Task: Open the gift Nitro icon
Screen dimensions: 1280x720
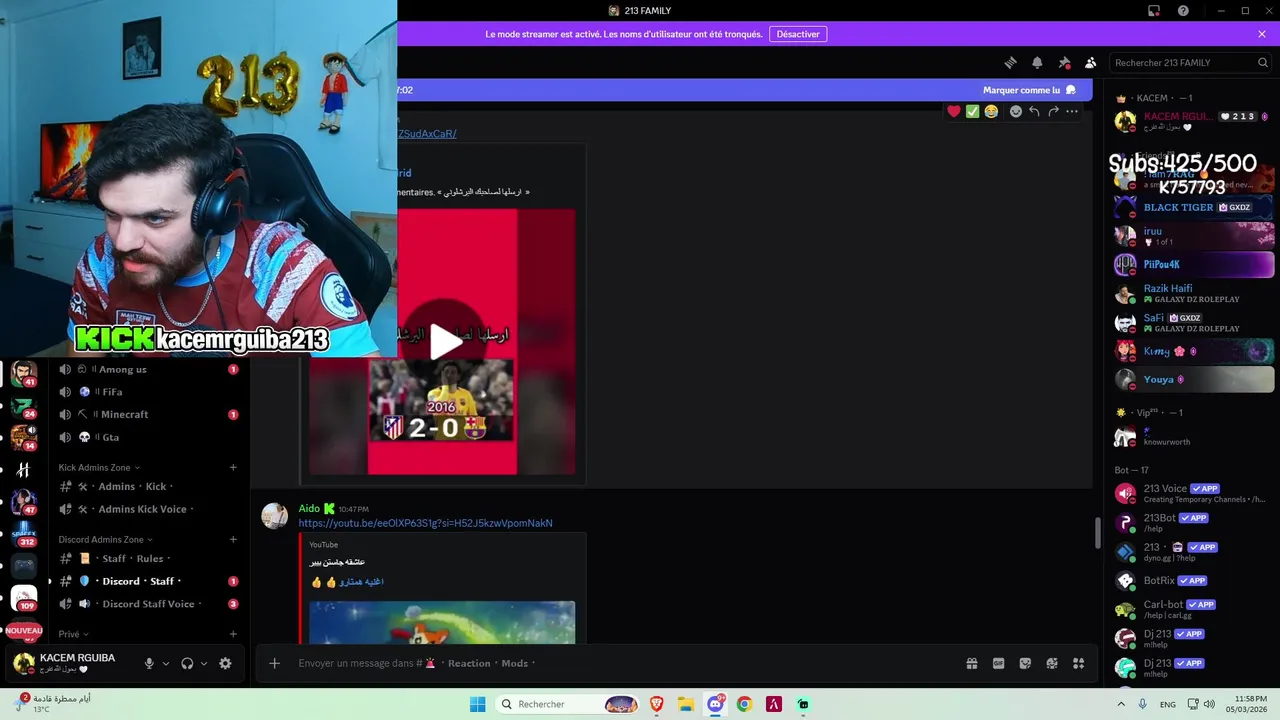Action: point(971,663)
